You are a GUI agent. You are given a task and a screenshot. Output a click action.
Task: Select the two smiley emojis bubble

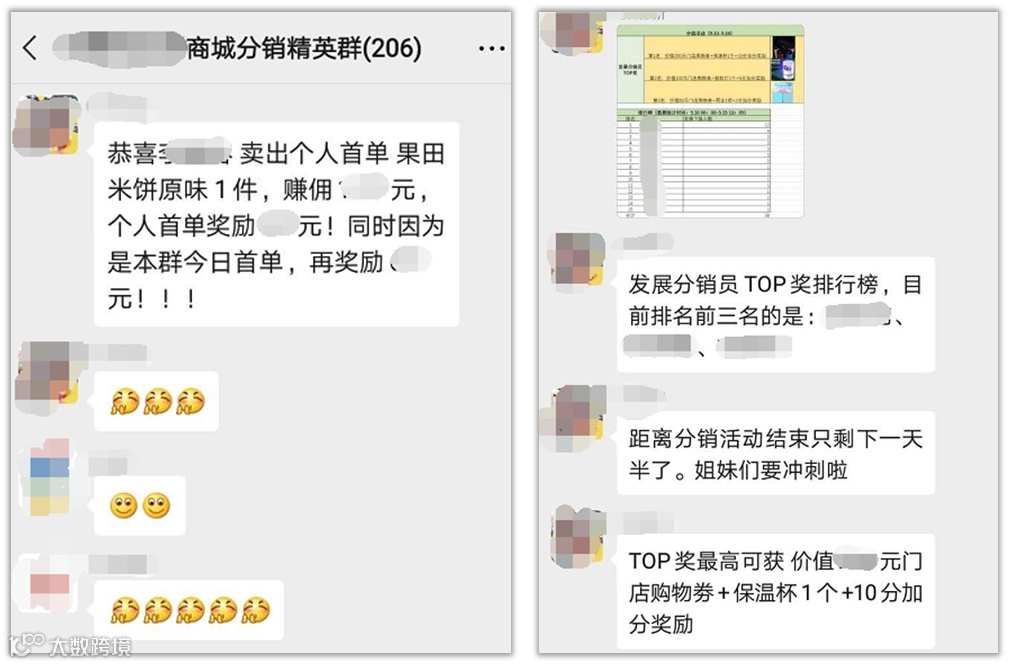[x=140, y=506]
